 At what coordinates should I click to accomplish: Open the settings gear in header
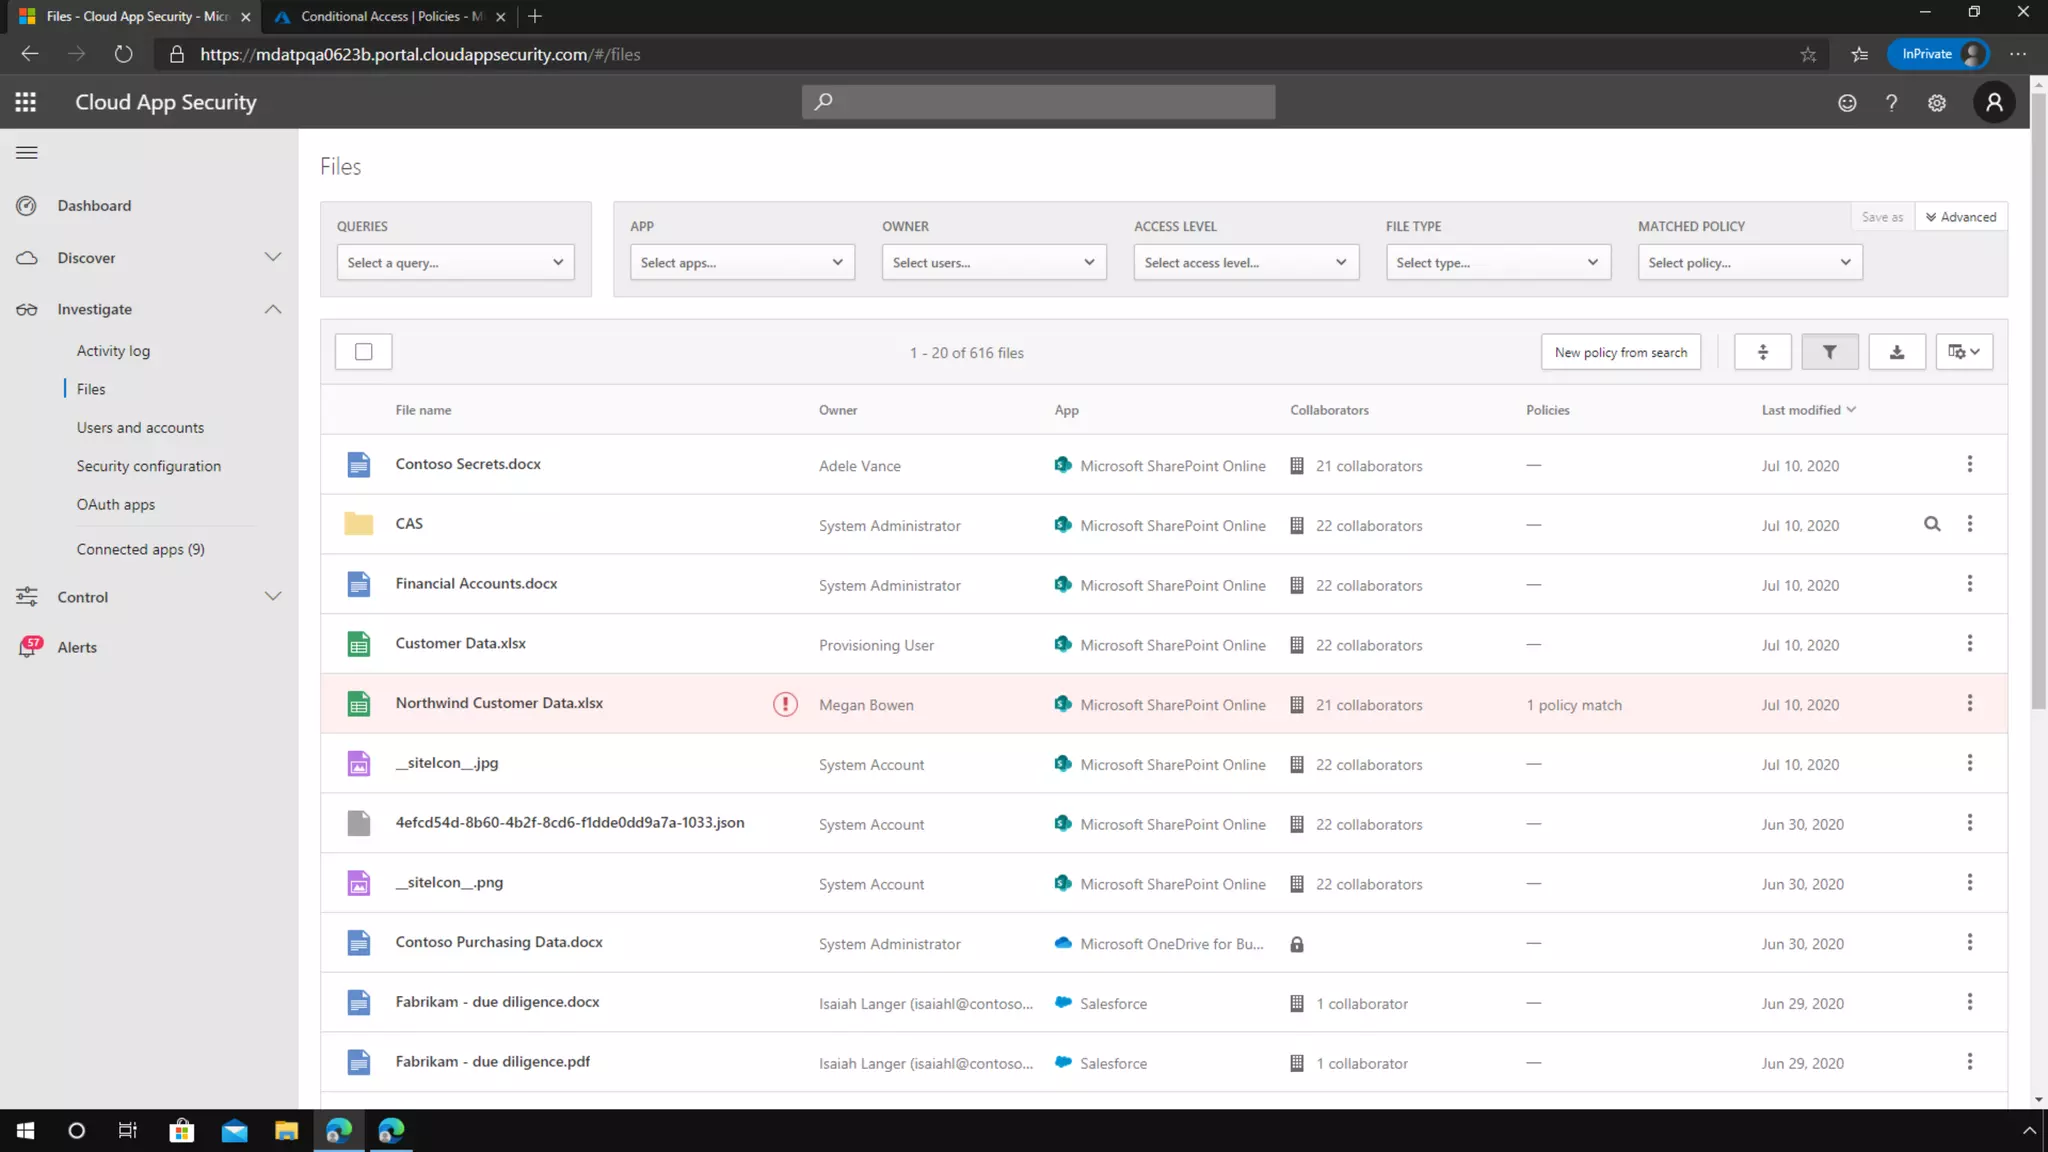click(1937, 103)
